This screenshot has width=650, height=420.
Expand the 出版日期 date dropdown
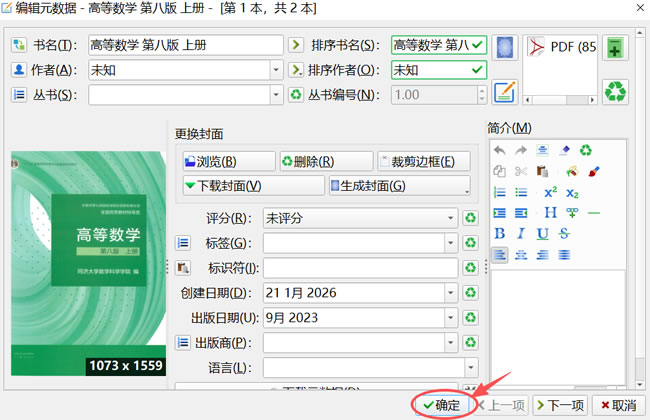[x=450, y=318]
